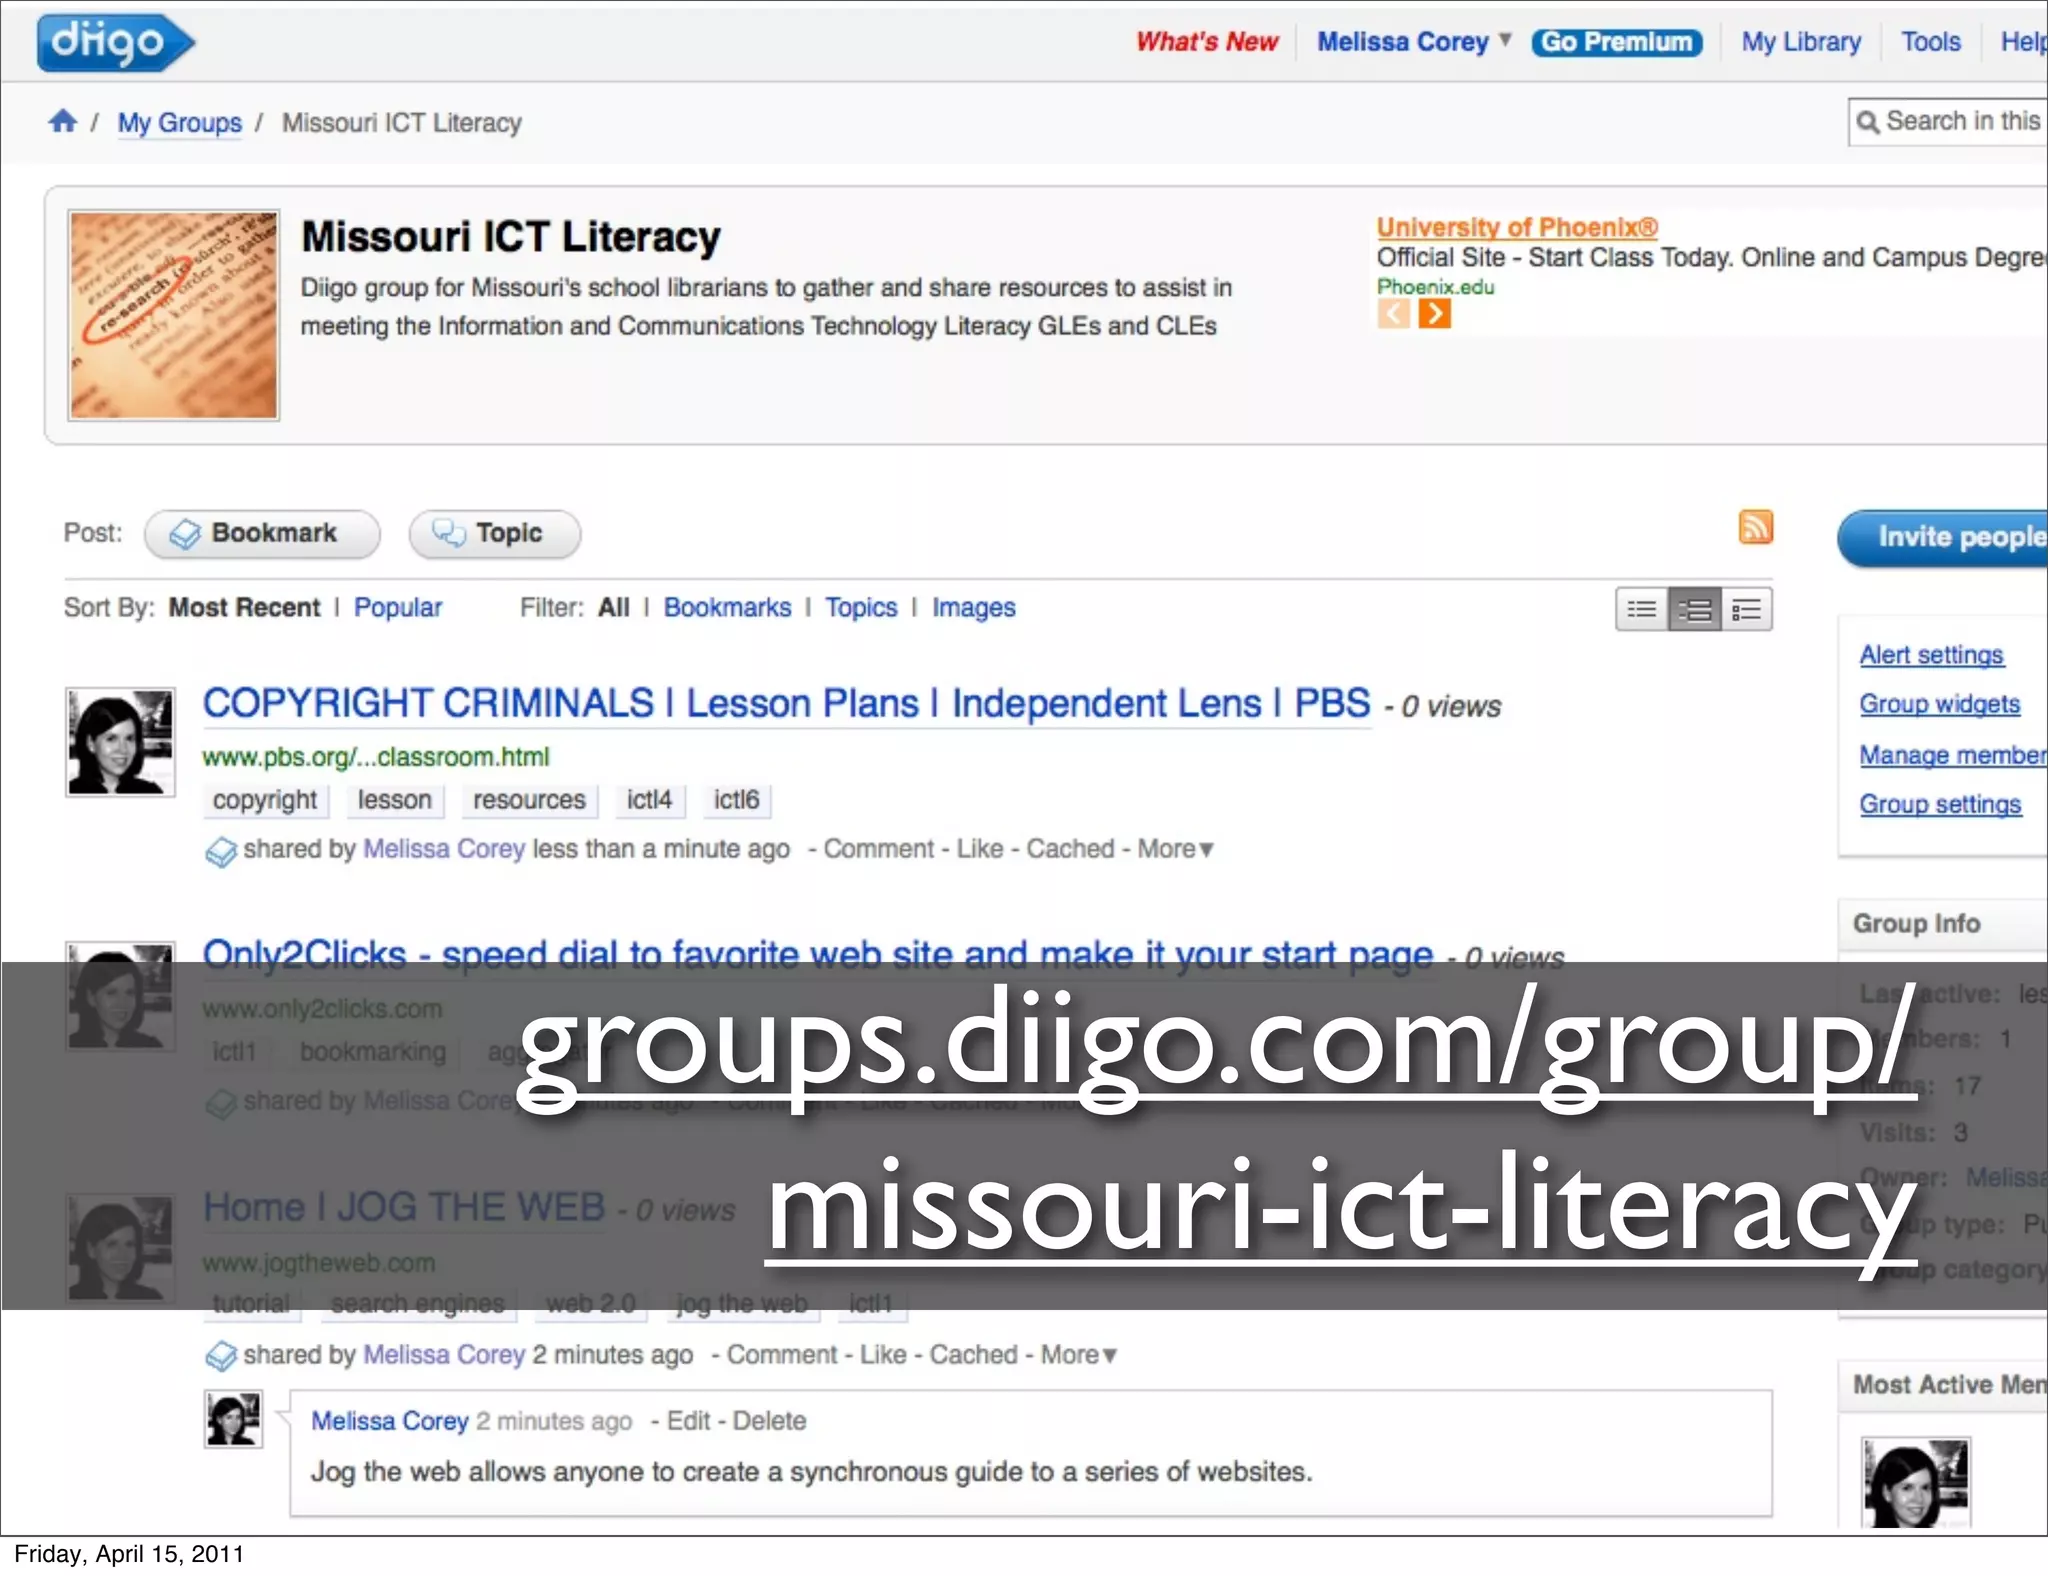Comment on JOG THE WEB bookmark
The height and width of the screenshot is (1576, 2048).
782,1355
